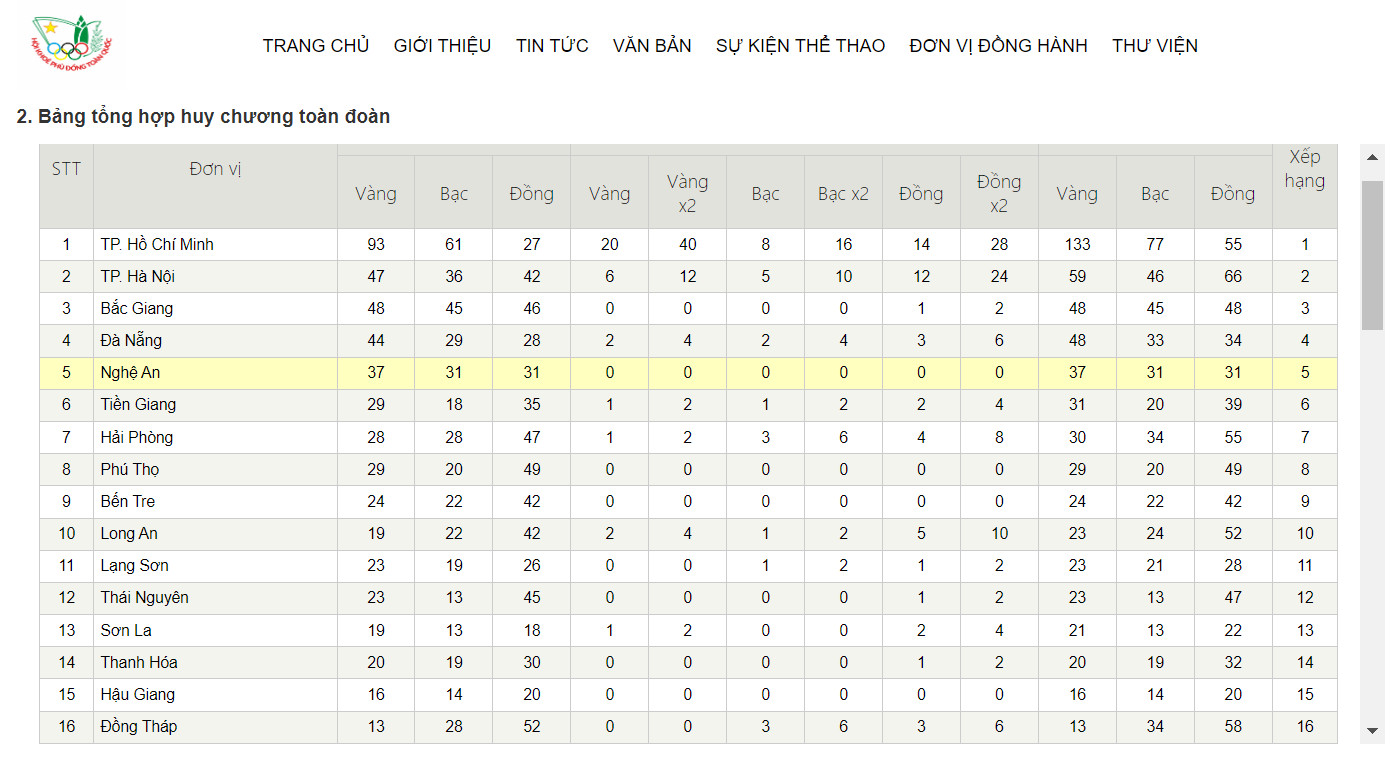Image resolution: width=1399 pixels, height=757 pixels.
Task: Click the table scrollbar up arrow
Action: (x=1372, y=157)
